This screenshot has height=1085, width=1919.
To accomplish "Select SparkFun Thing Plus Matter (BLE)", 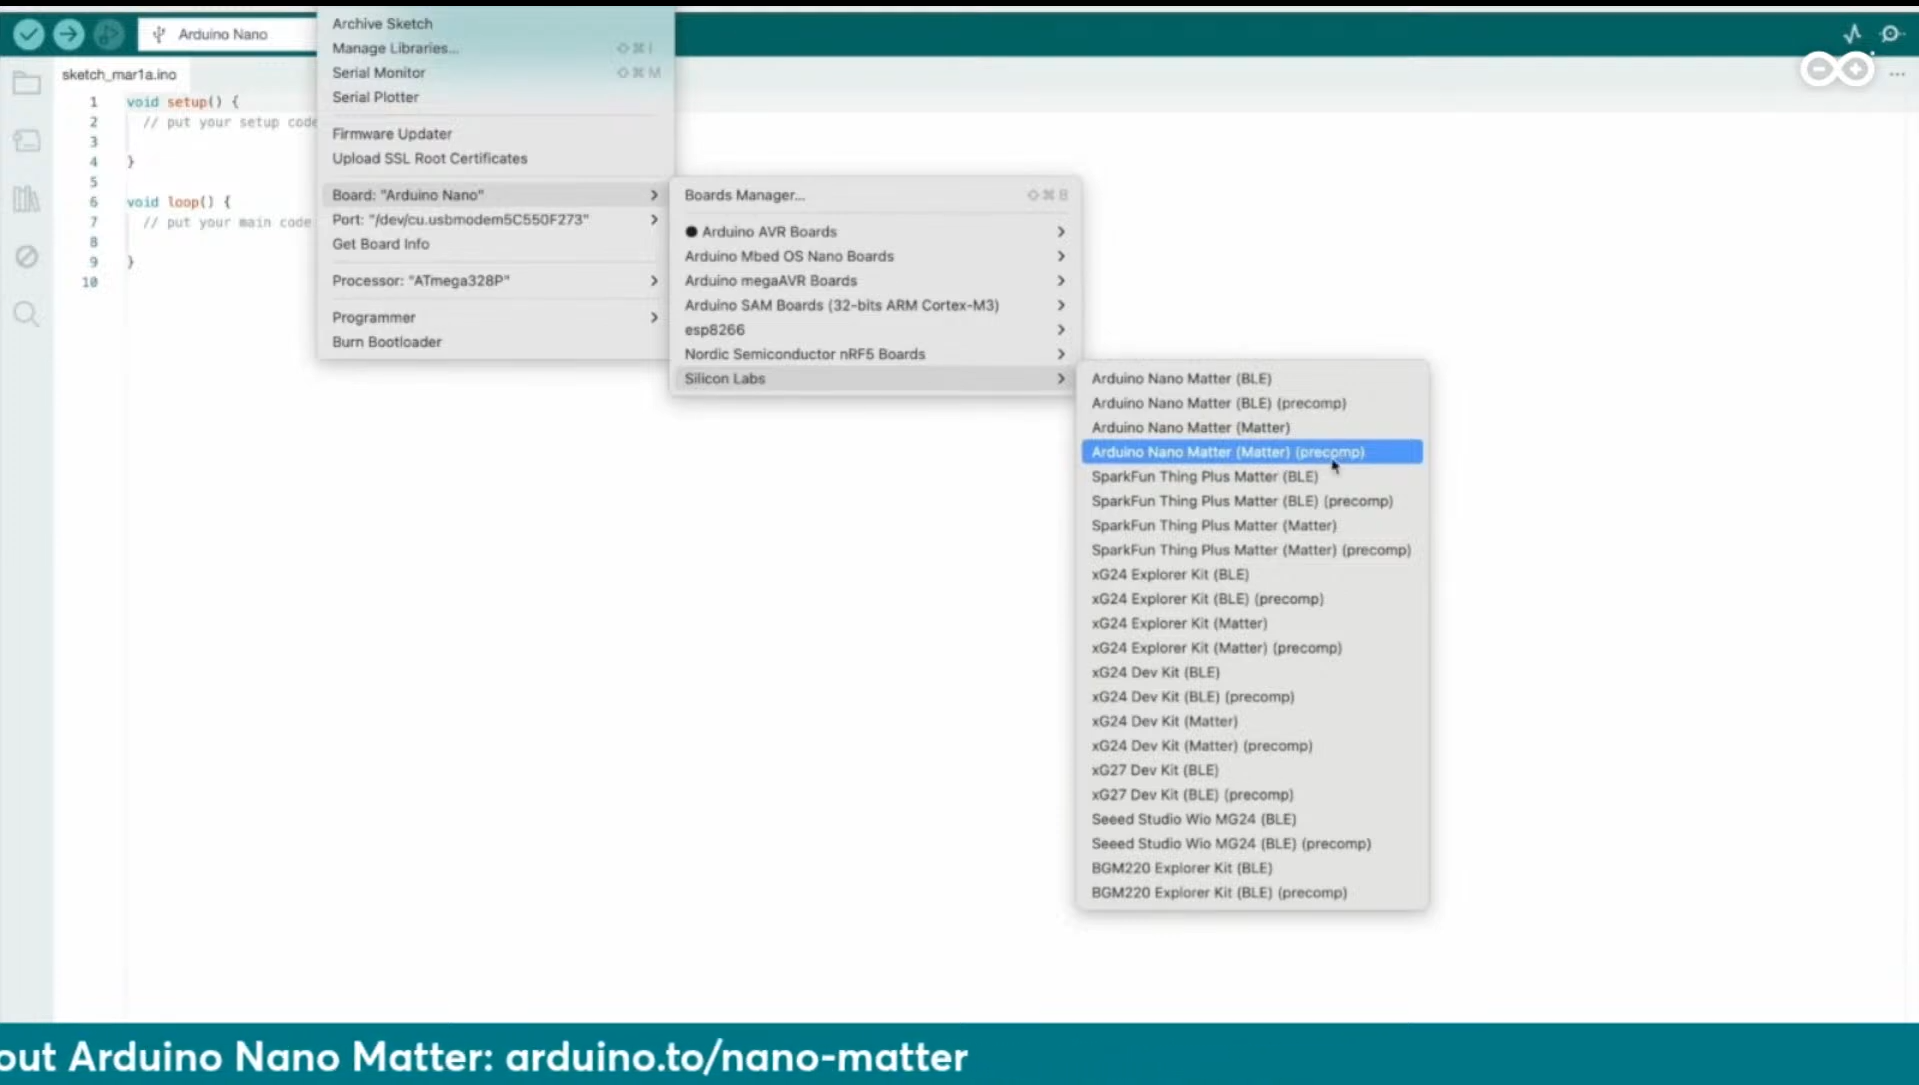I will [1252, 476].
